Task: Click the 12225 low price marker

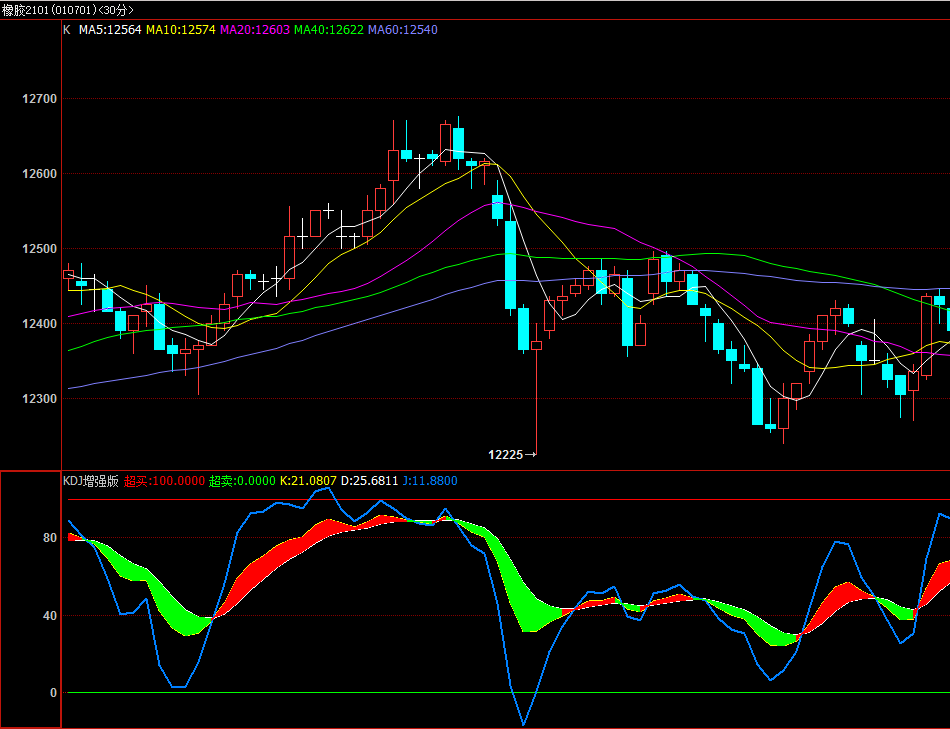Action: 512,454
